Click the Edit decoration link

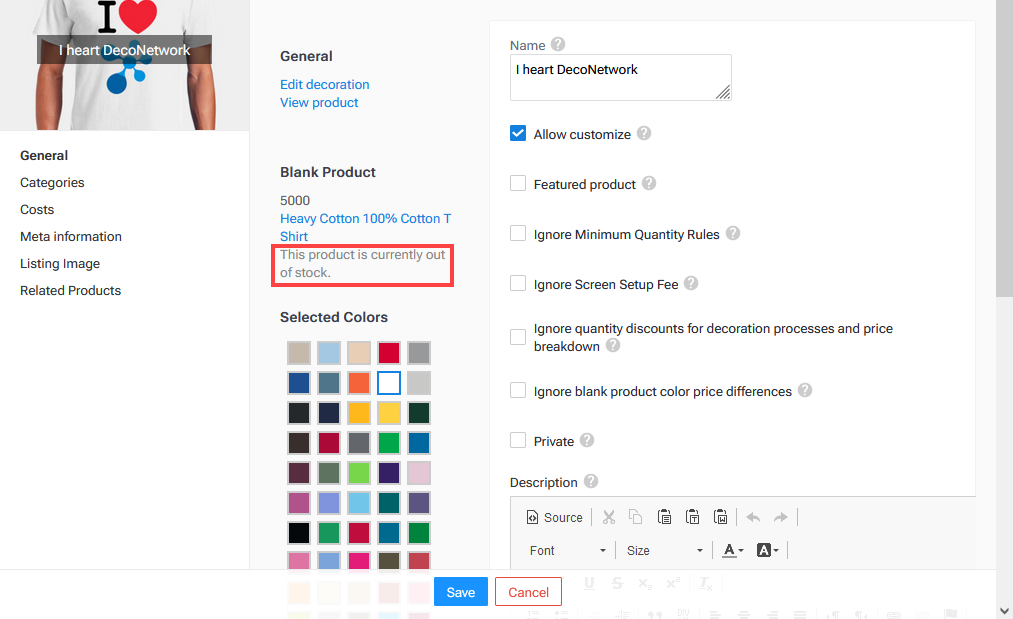[324, 84]
